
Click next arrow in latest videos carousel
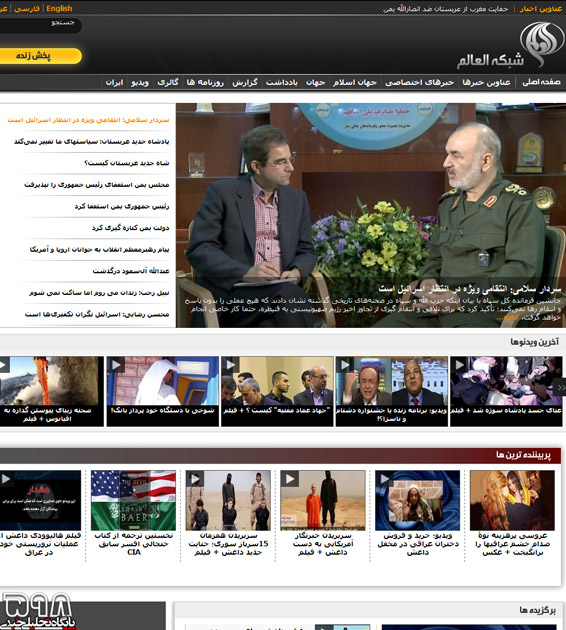coord(560,387)
